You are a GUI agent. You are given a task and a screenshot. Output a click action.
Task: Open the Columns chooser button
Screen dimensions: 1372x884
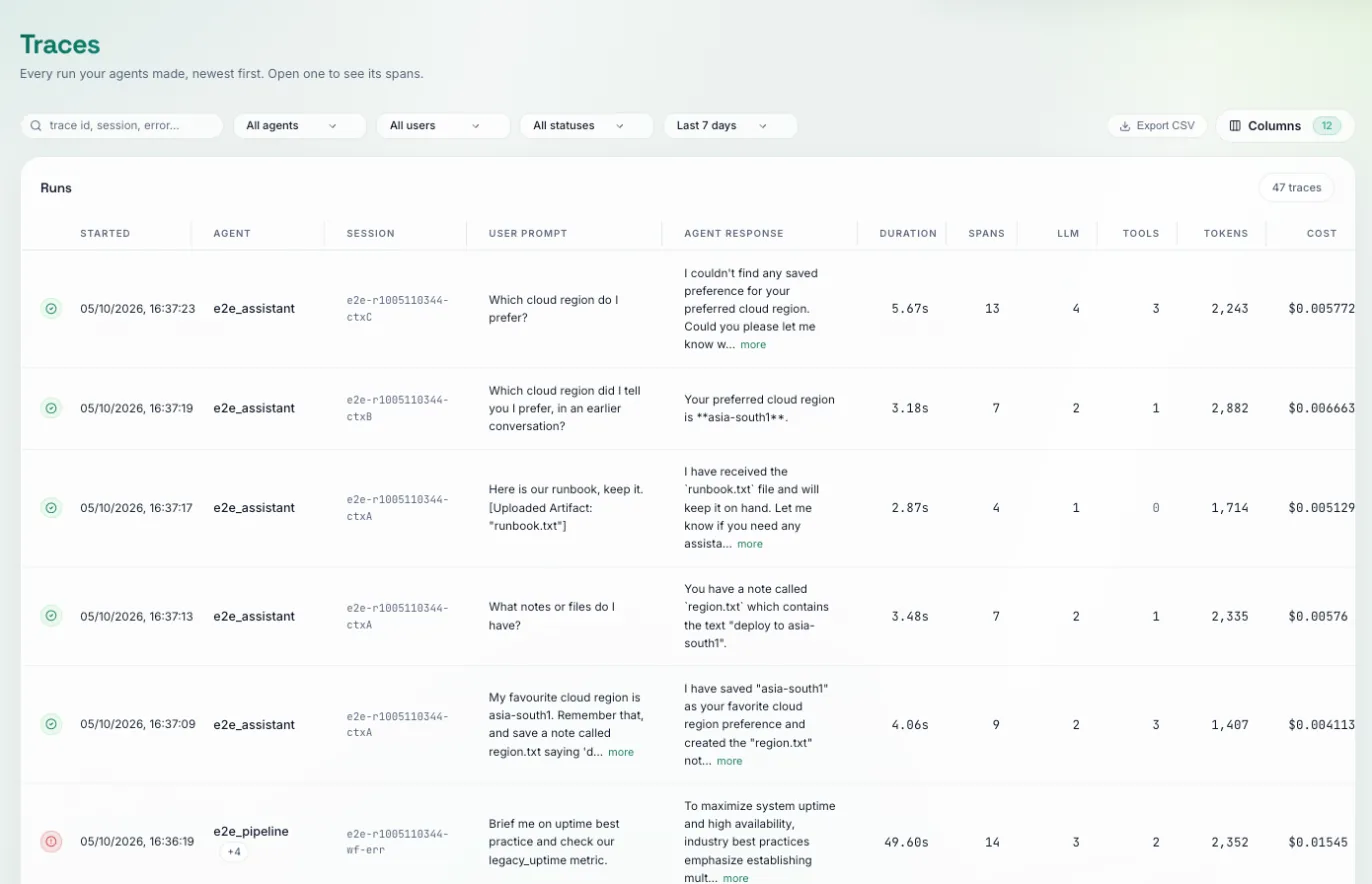tap(1284, 126)
